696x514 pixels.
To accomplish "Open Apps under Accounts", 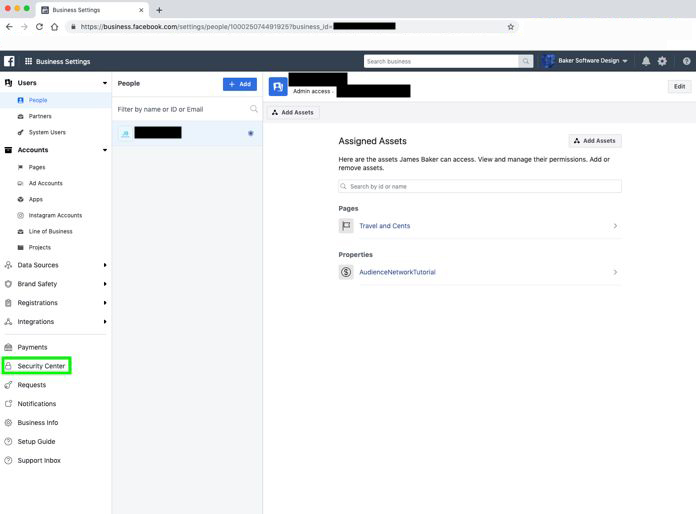I will tap(36, 199).
